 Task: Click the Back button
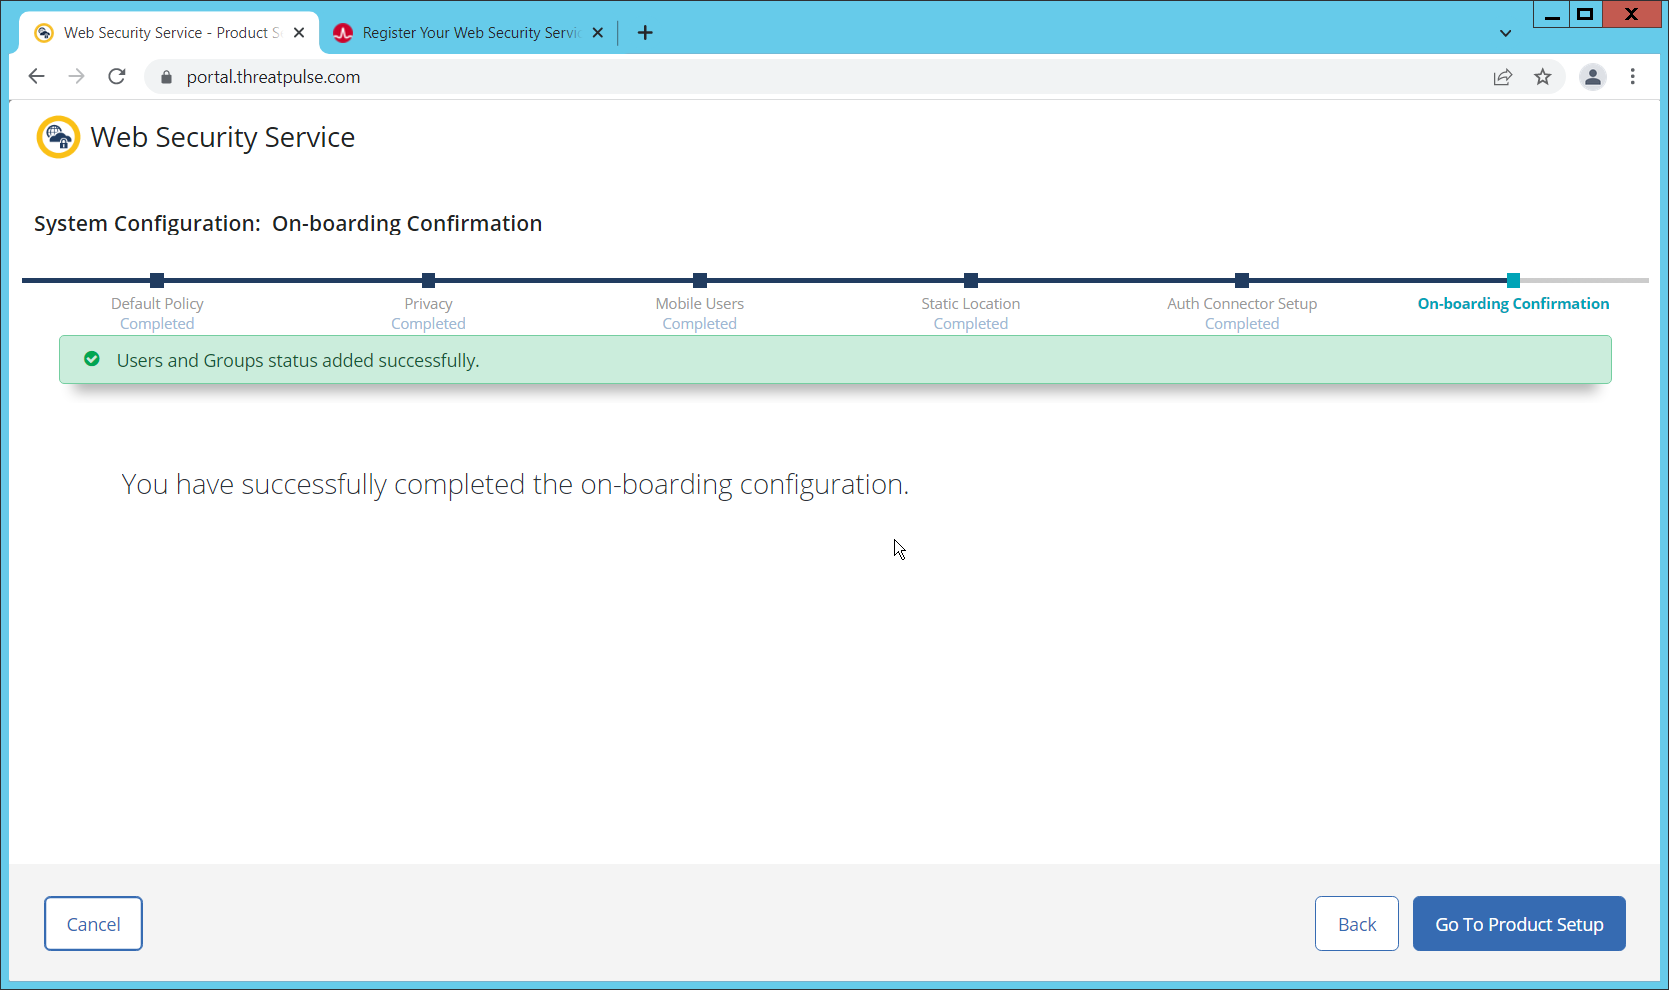(x=1356, y=924)
